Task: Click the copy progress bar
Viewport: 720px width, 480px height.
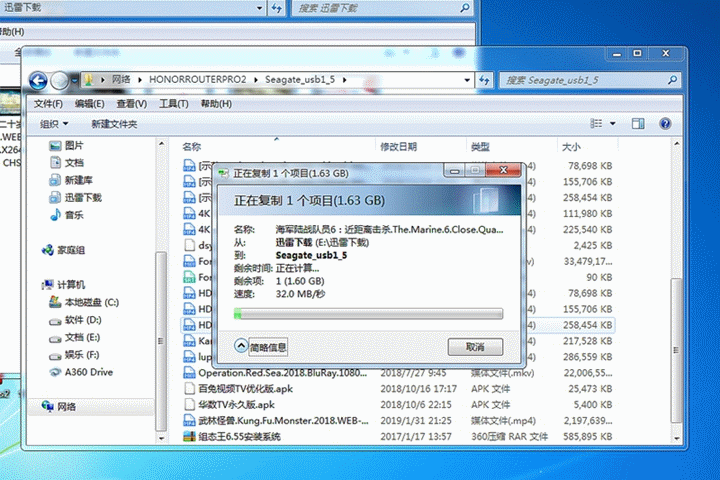Action: [x=368, y=314]
